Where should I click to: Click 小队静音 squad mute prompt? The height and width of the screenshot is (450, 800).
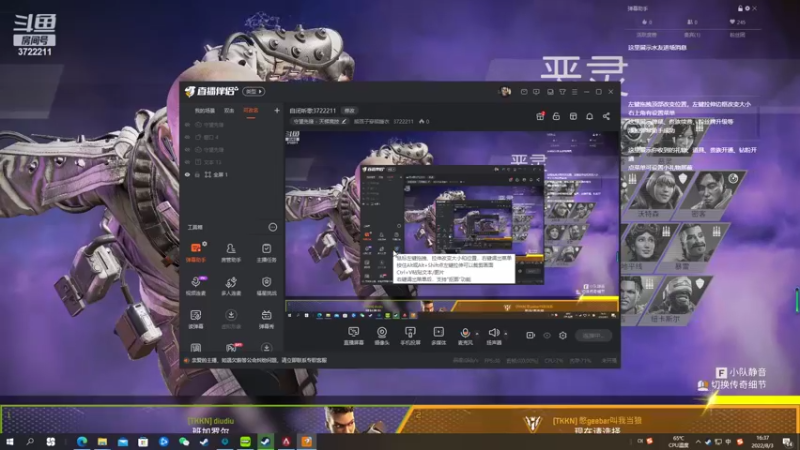[741, 372]
